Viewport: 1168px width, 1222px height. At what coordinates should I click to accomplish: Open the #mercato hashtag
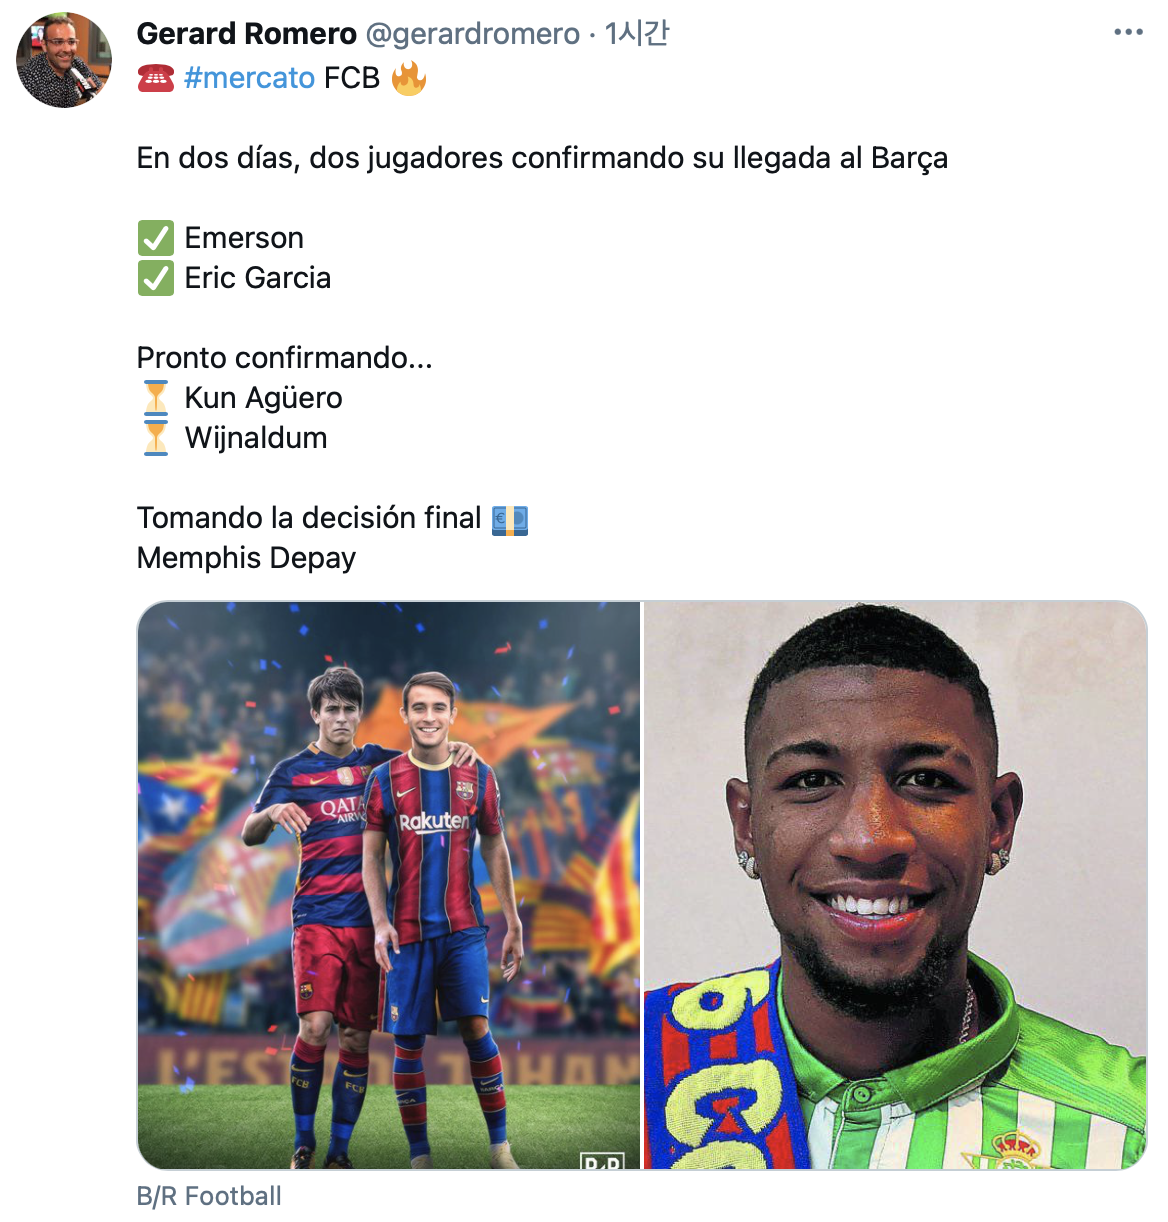[x=249, y=78]
